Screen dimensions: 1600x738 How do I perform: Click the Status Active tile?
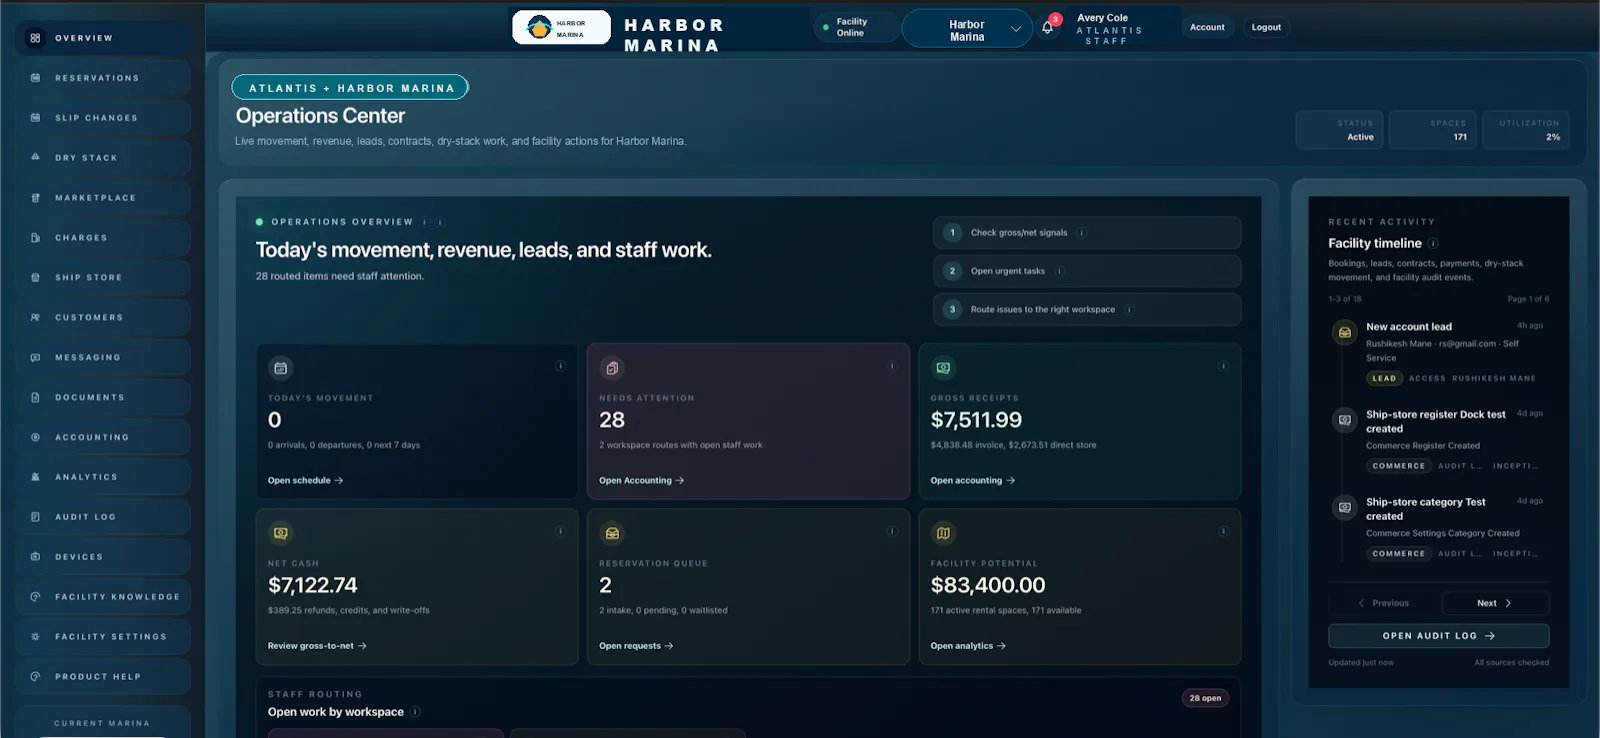tap(1340, 130)
